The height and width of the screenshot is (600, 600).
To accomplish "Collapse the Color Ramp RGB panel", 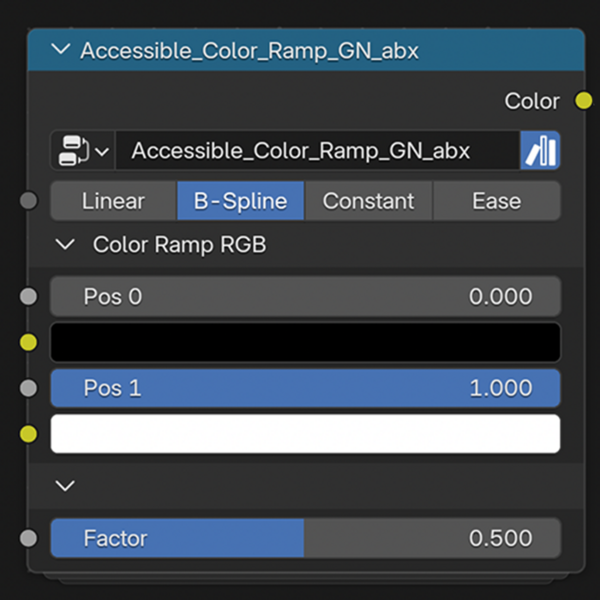I will (66, 244).
